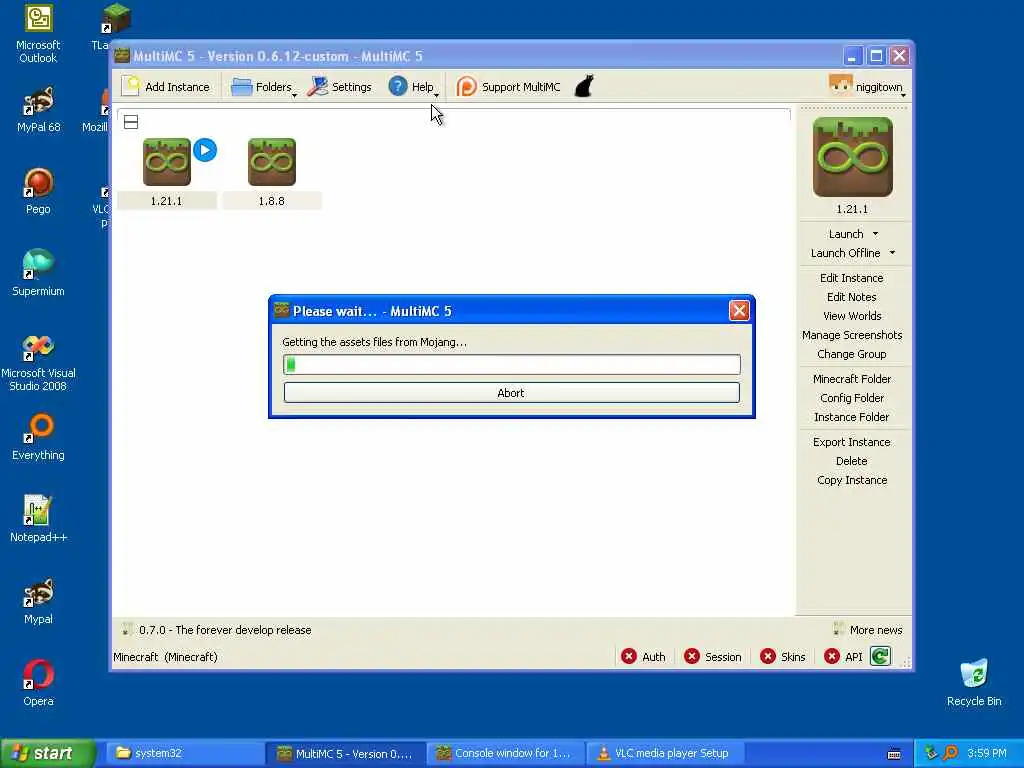
Task: Switch to MultiMC 5 taskbar button
Action: (346, 753)
